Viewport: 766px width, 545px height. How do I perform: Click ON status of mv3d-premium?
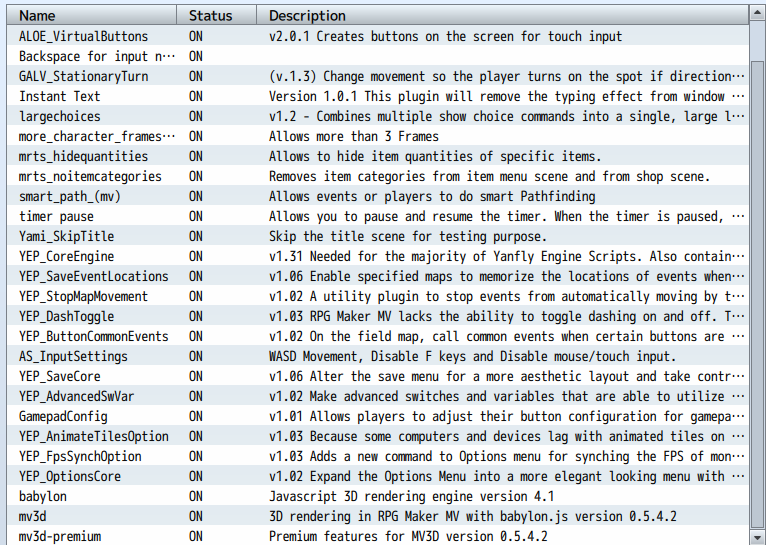[196, 537]
